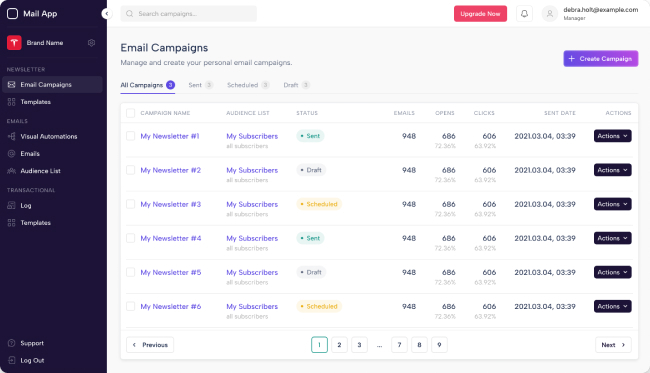
Task: Click the Draft status badge for Newsletter #5
Action: pyautogui.click(x=311, y=272)
